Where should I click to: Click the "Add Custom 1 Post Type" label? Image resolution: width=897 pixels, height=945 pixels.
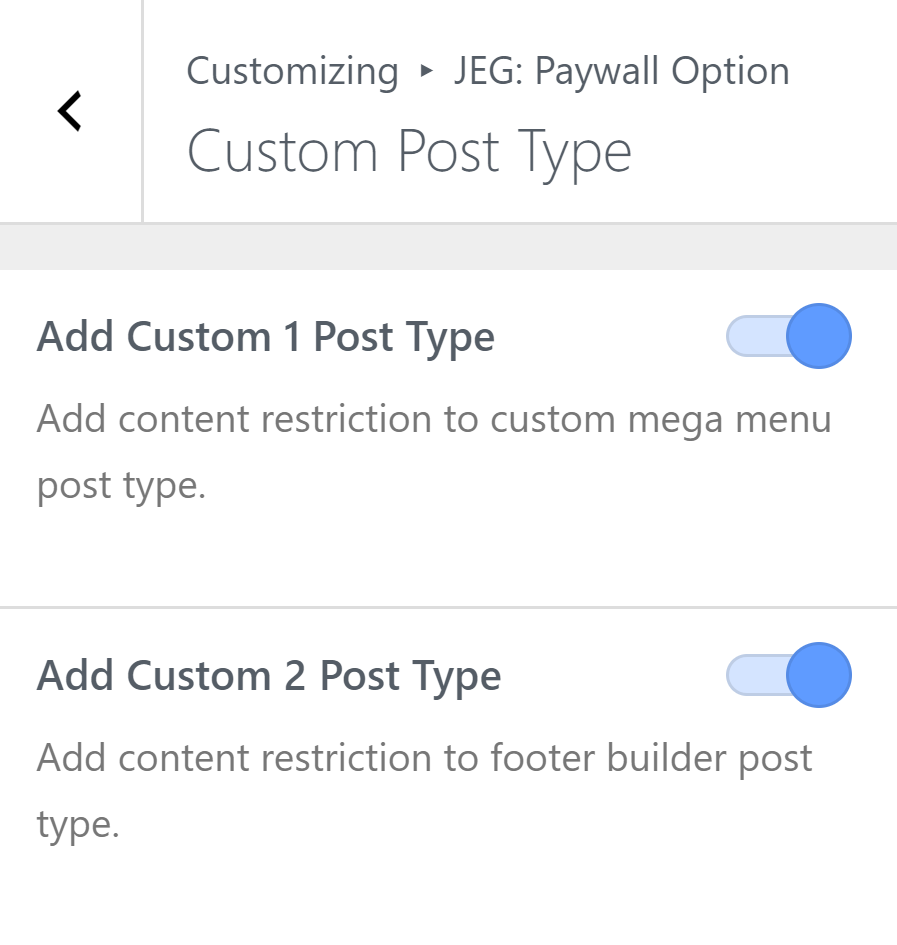265,337
